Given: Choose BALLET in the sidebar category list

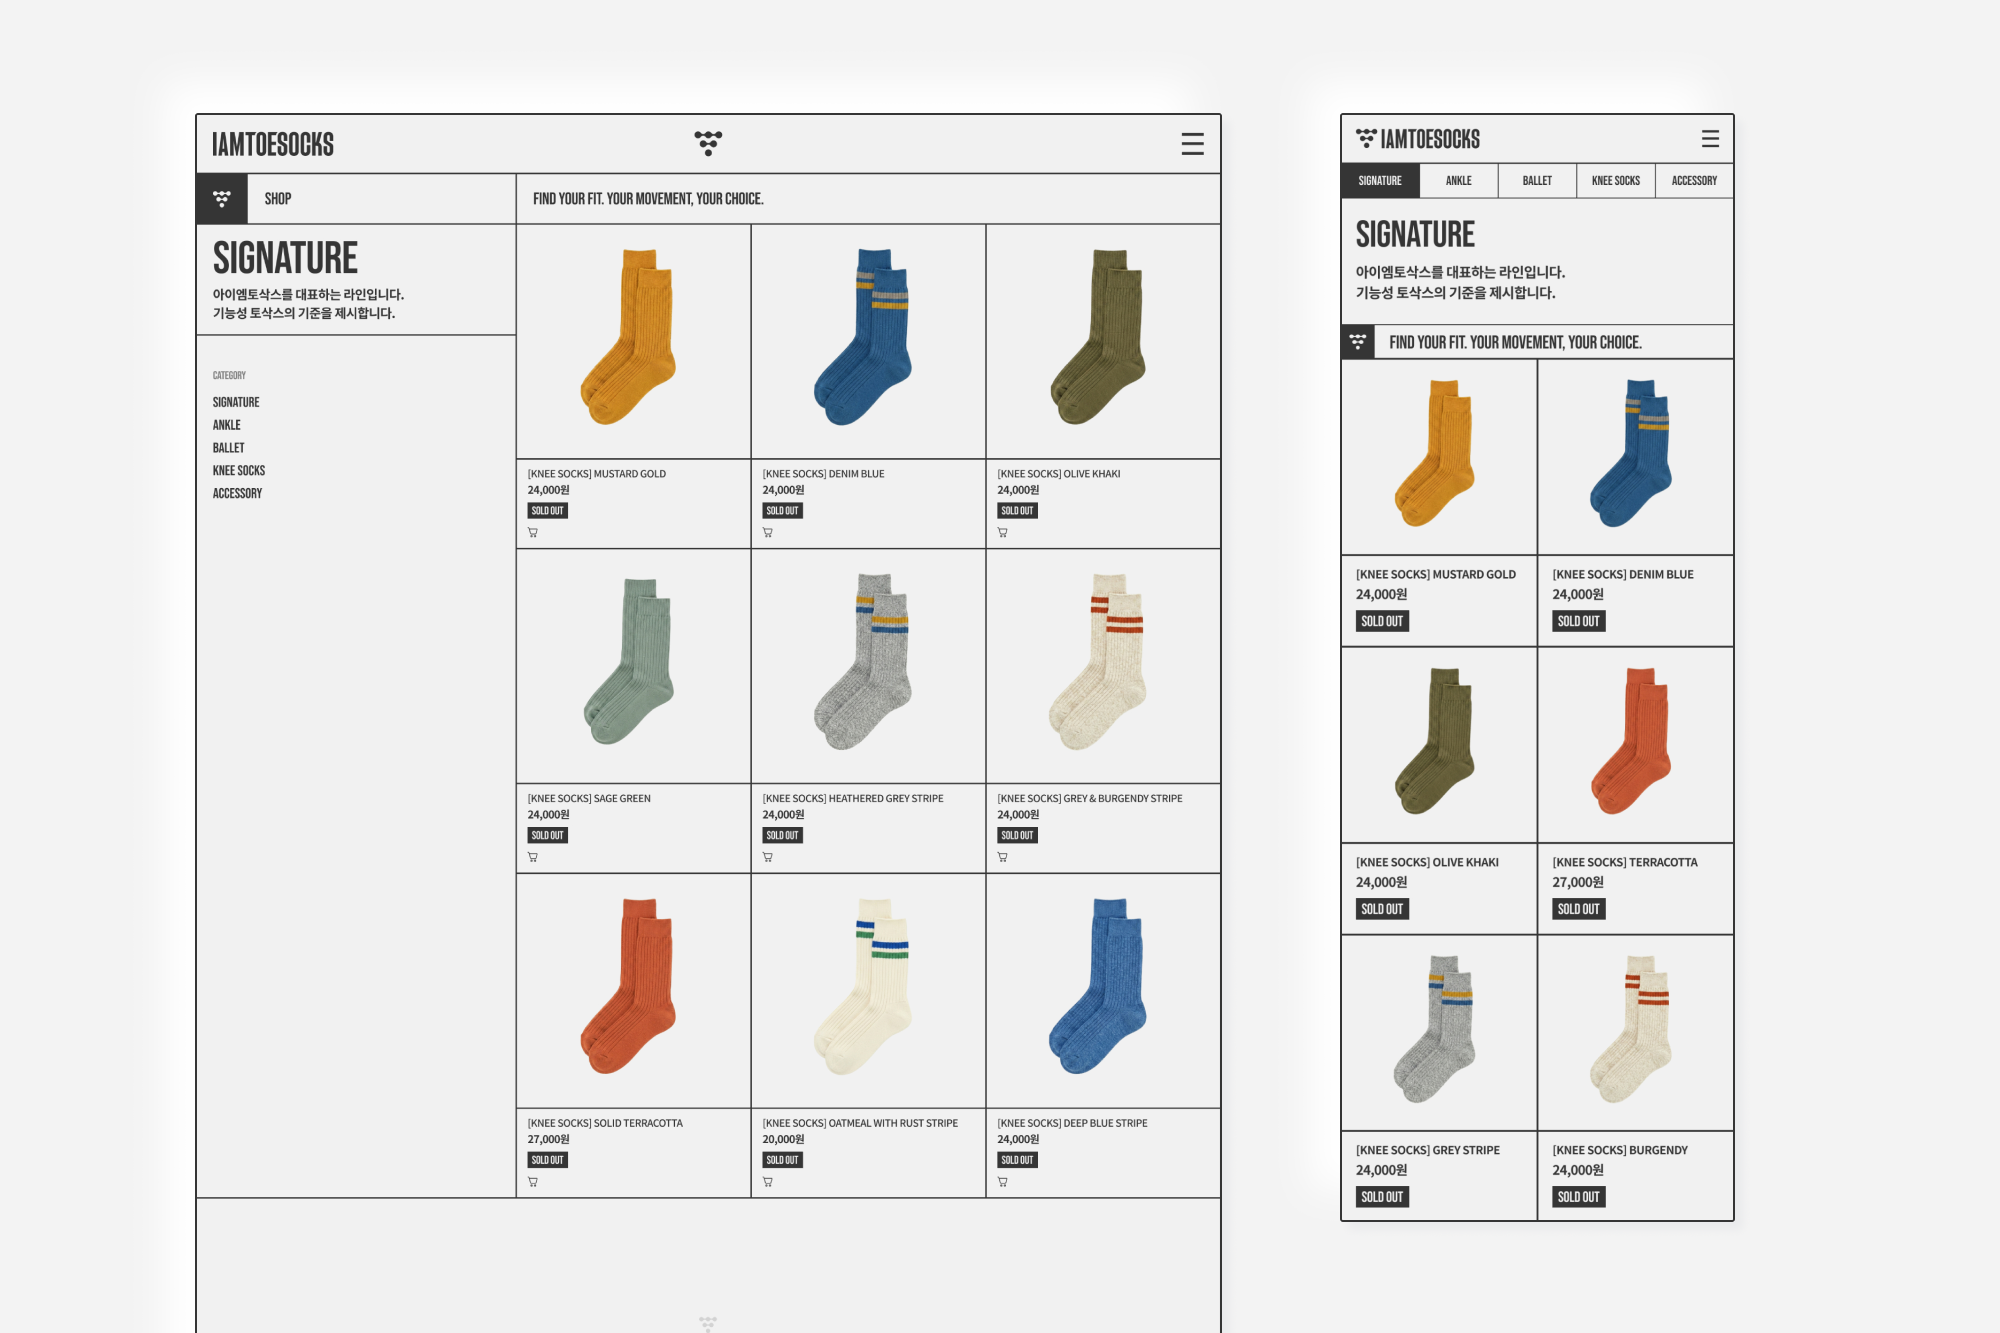Looking at the screenshot, I should (228, 448).
